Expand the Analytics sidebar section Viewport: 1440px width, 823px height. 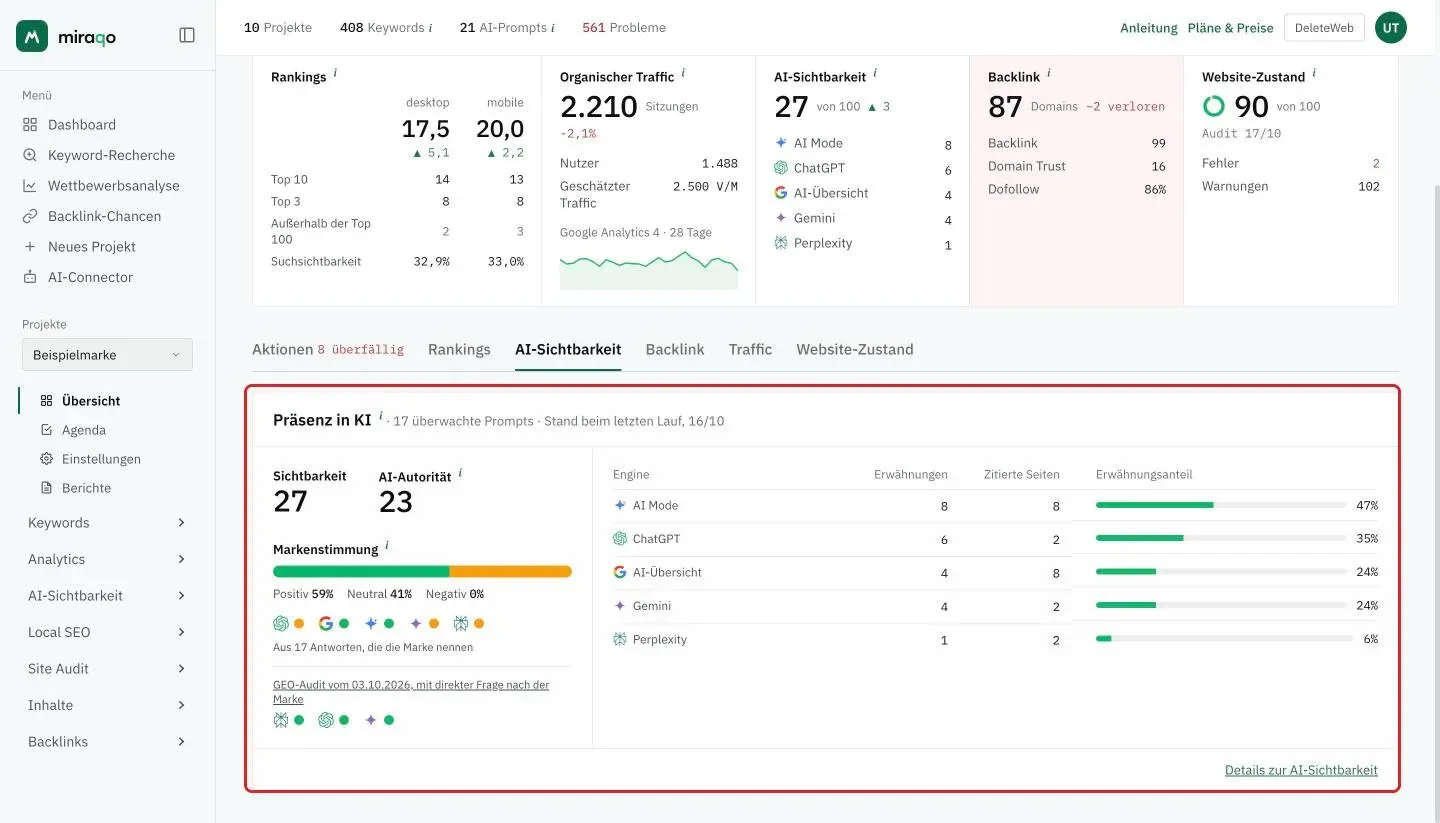pyautogui.click(x=107, y=559)
